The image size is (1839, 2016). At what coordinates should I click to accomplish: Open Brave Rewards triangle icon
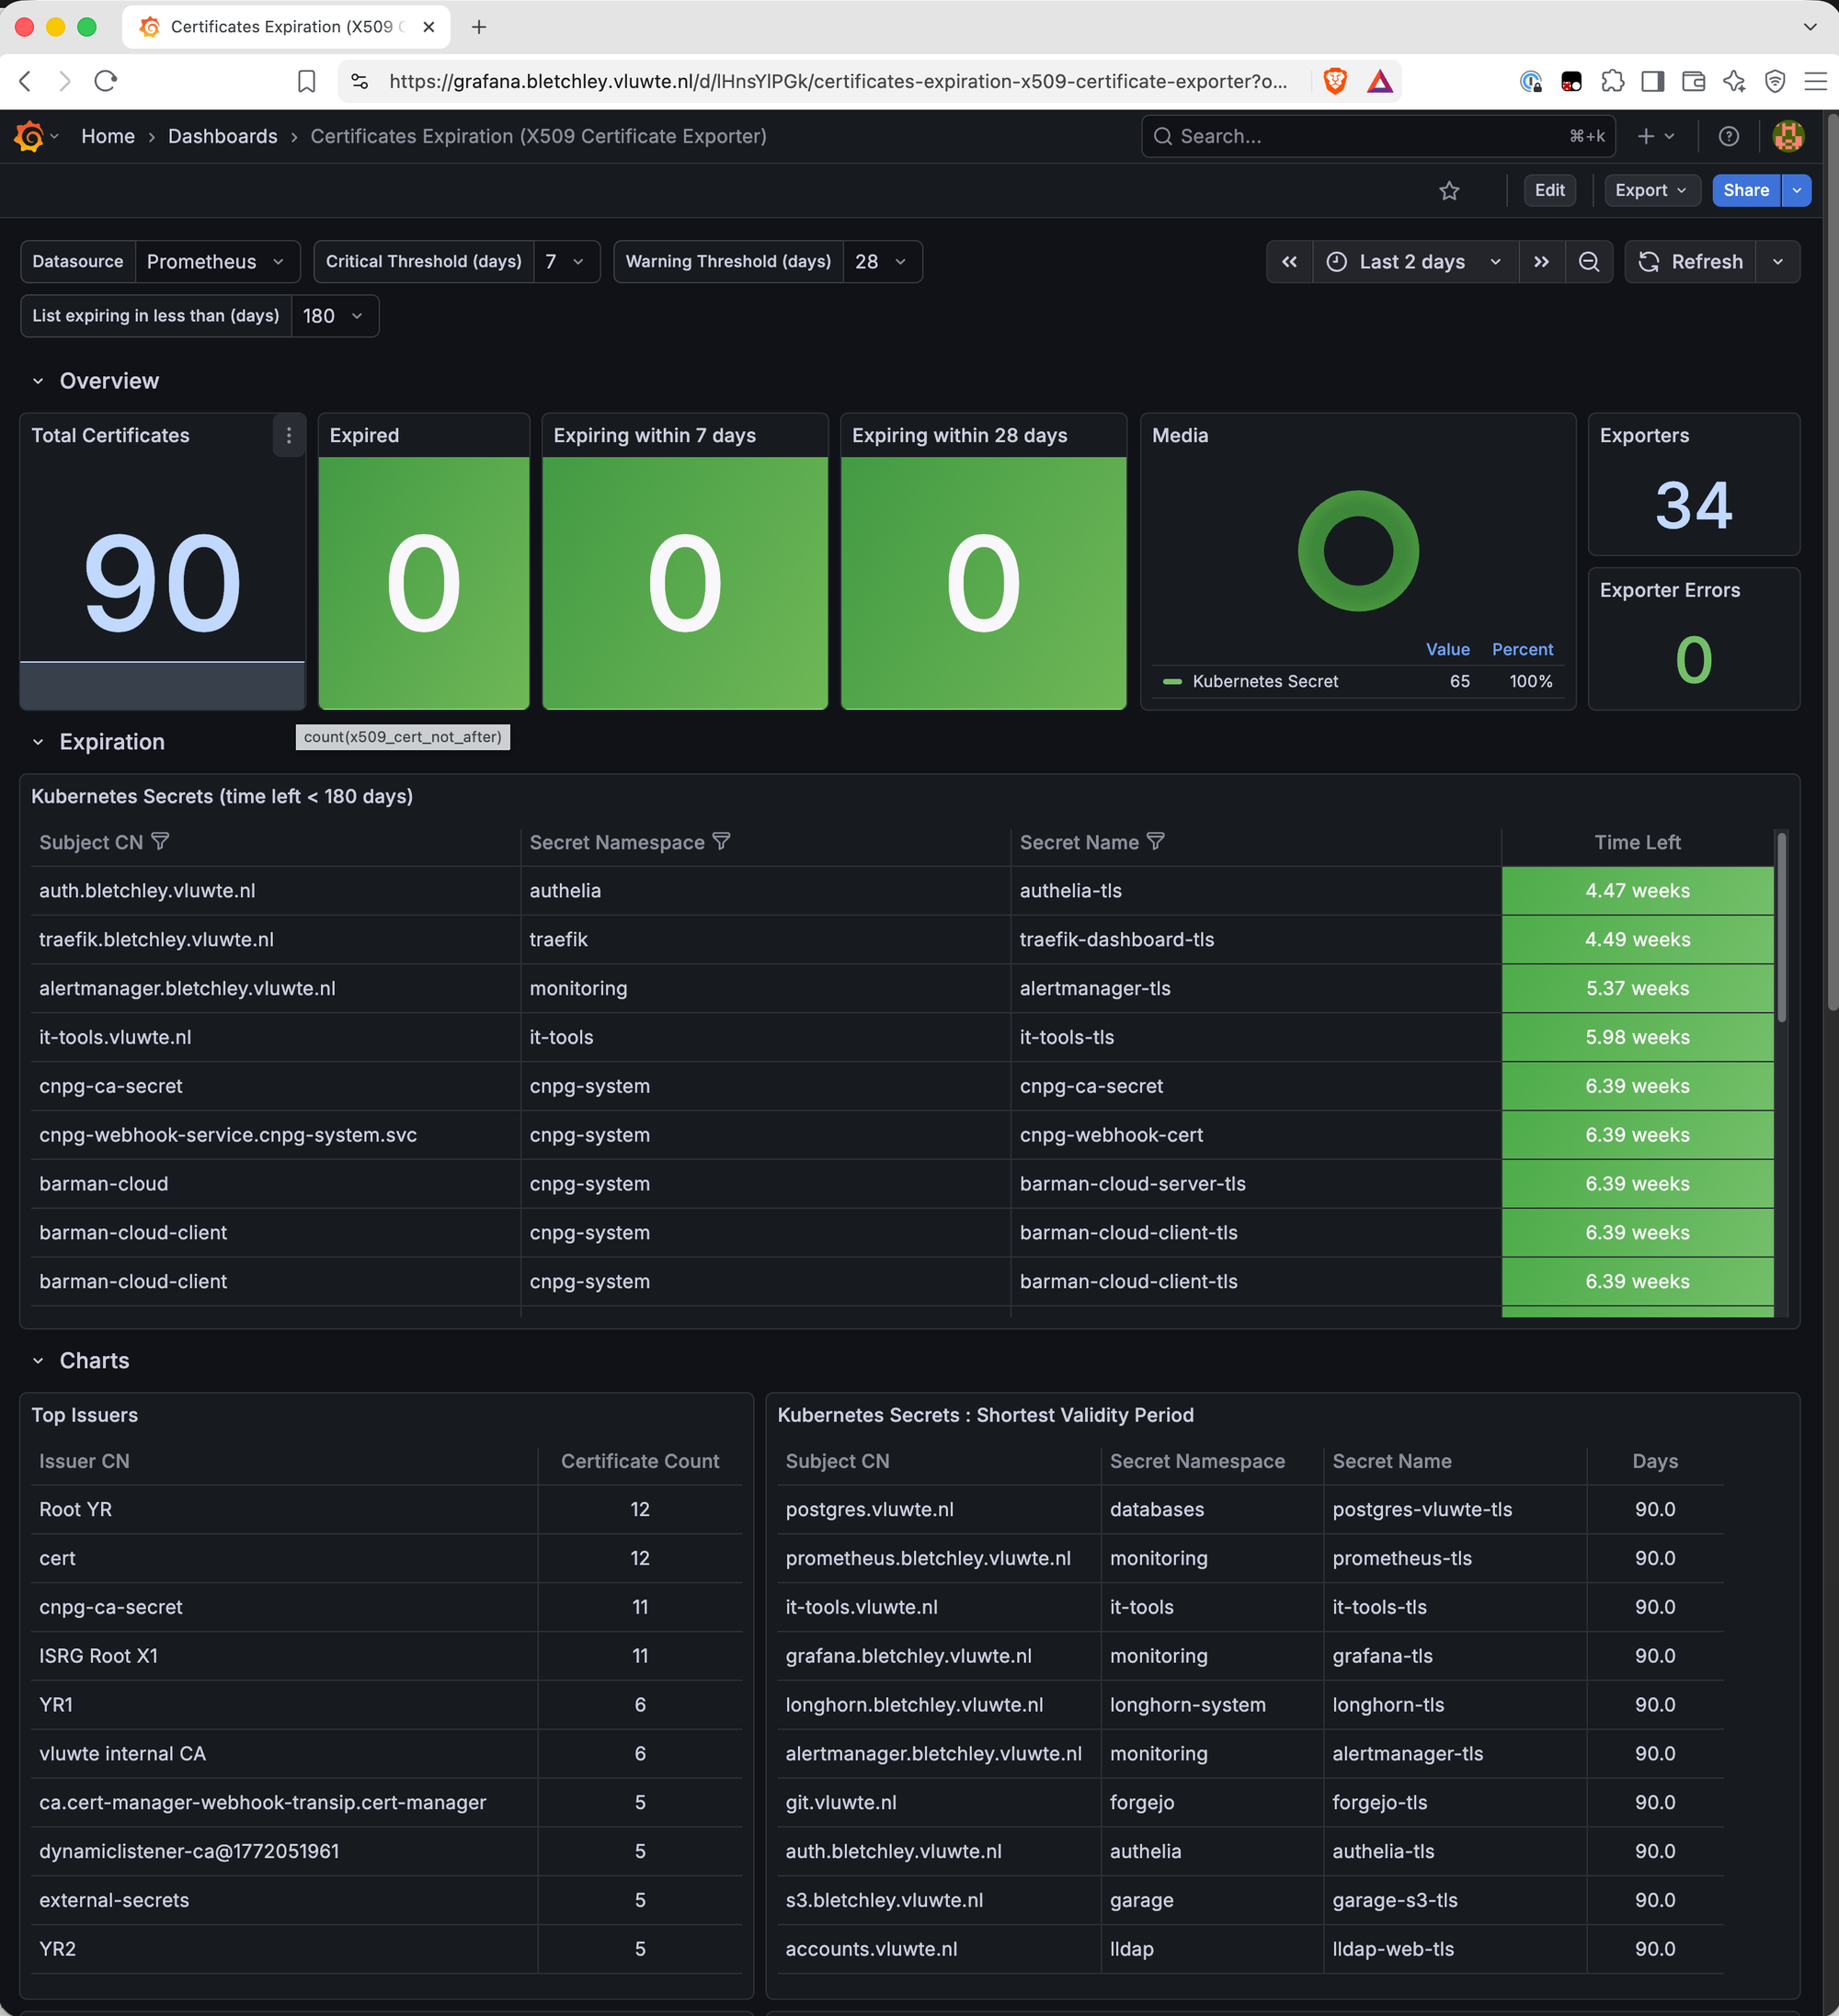1380,81
